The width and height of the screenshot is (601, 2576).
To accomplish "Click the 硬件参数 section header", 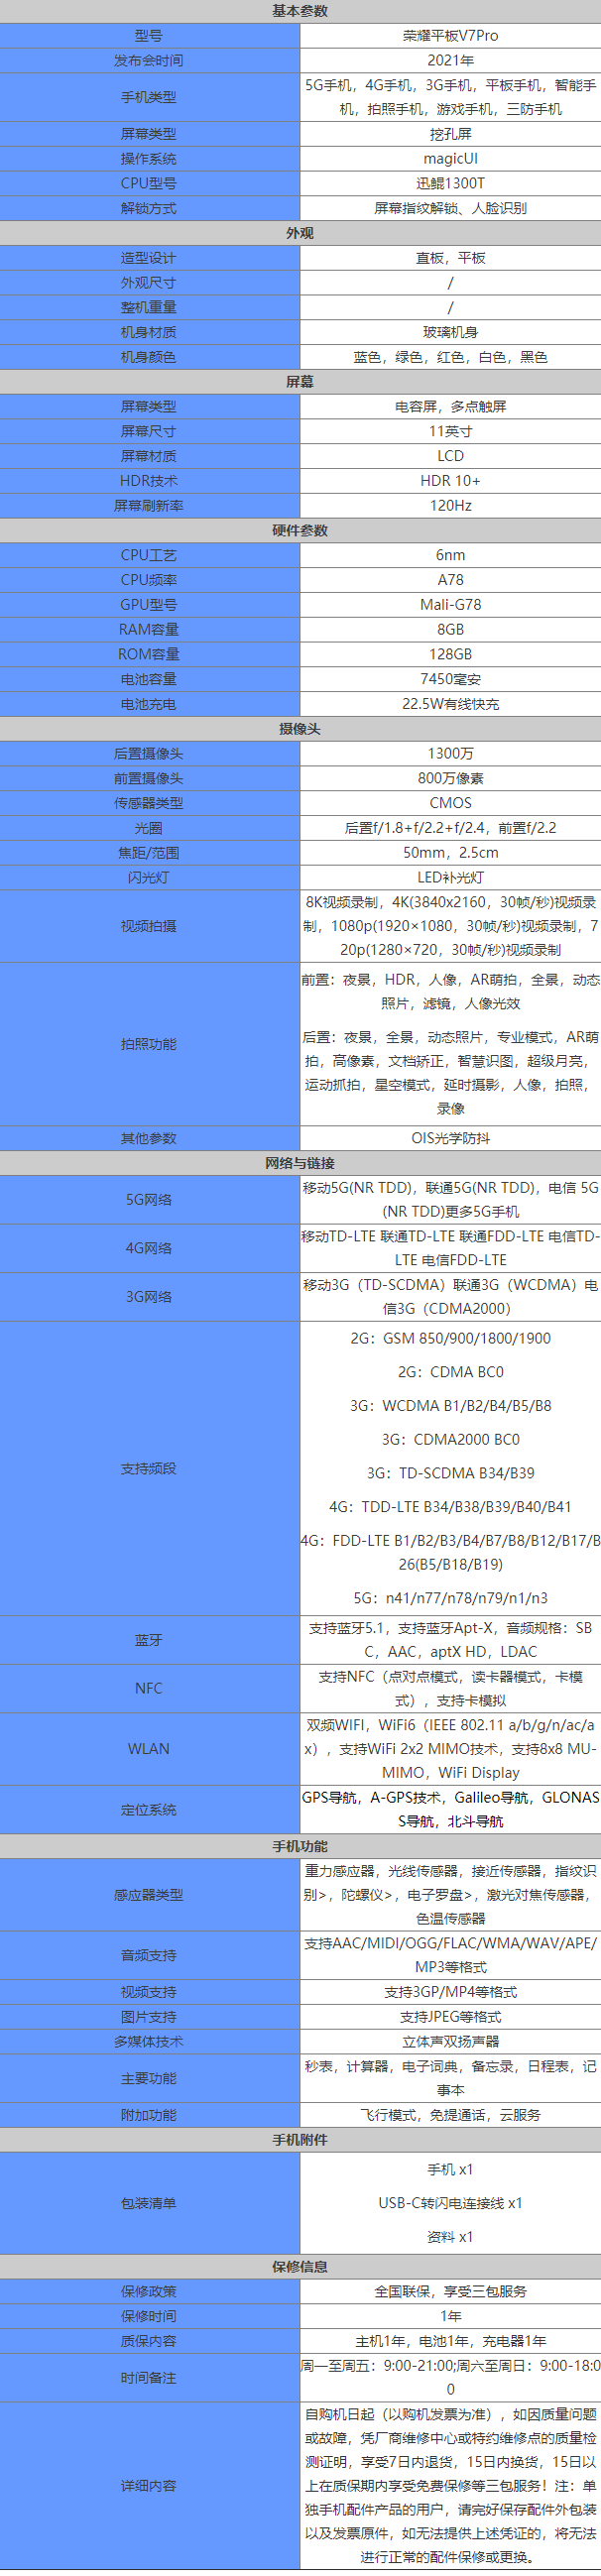I will [x=300, y=530].
